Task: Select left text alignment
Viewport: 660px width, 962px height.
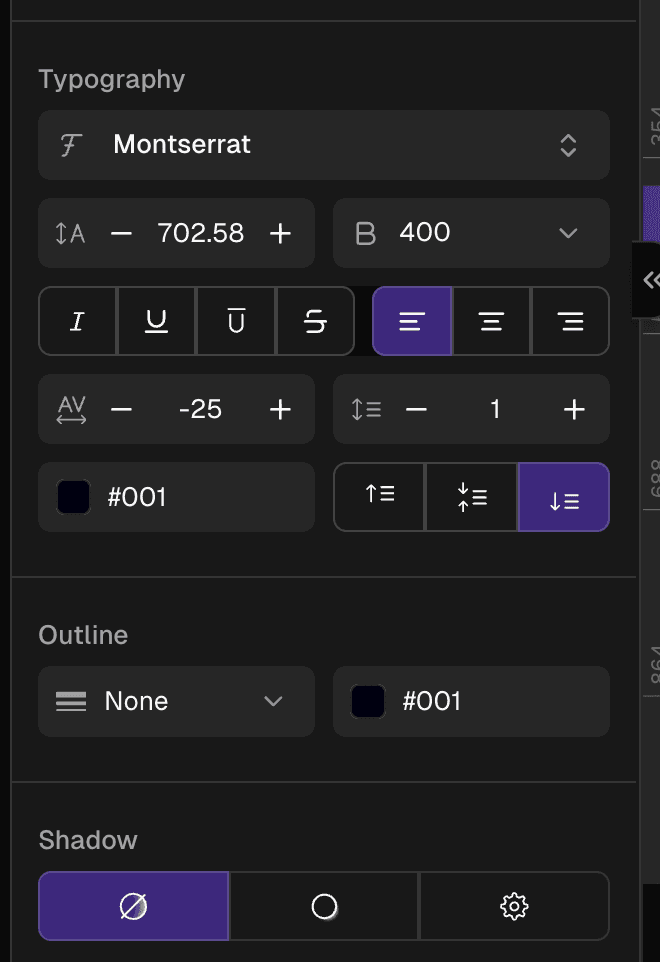Action: [412, 322]
